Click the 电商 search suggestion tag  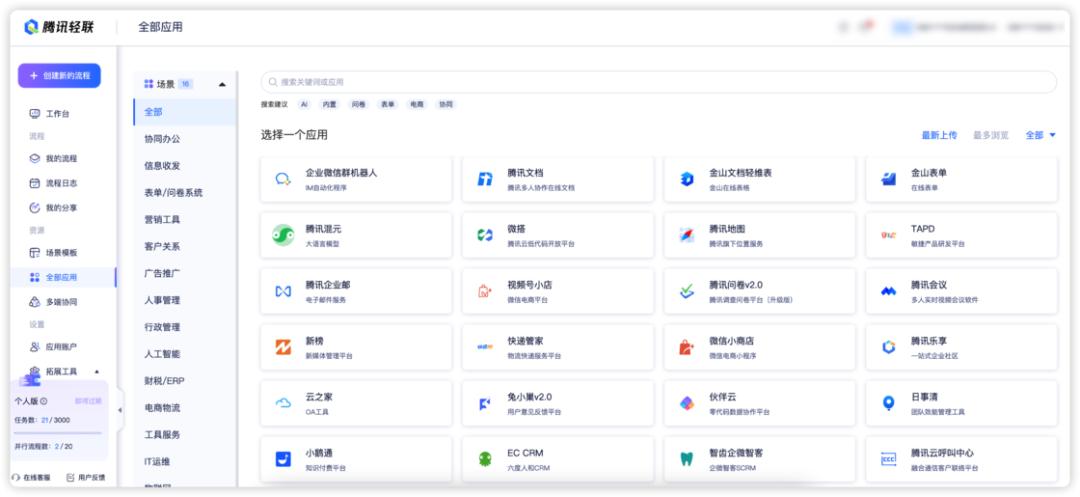pos(417,105)
